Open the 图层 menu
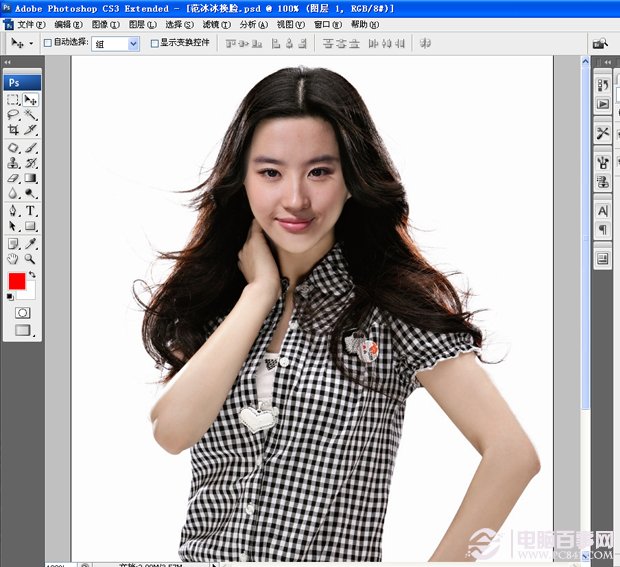The image size is (620, 567). [x=142, y=25]
